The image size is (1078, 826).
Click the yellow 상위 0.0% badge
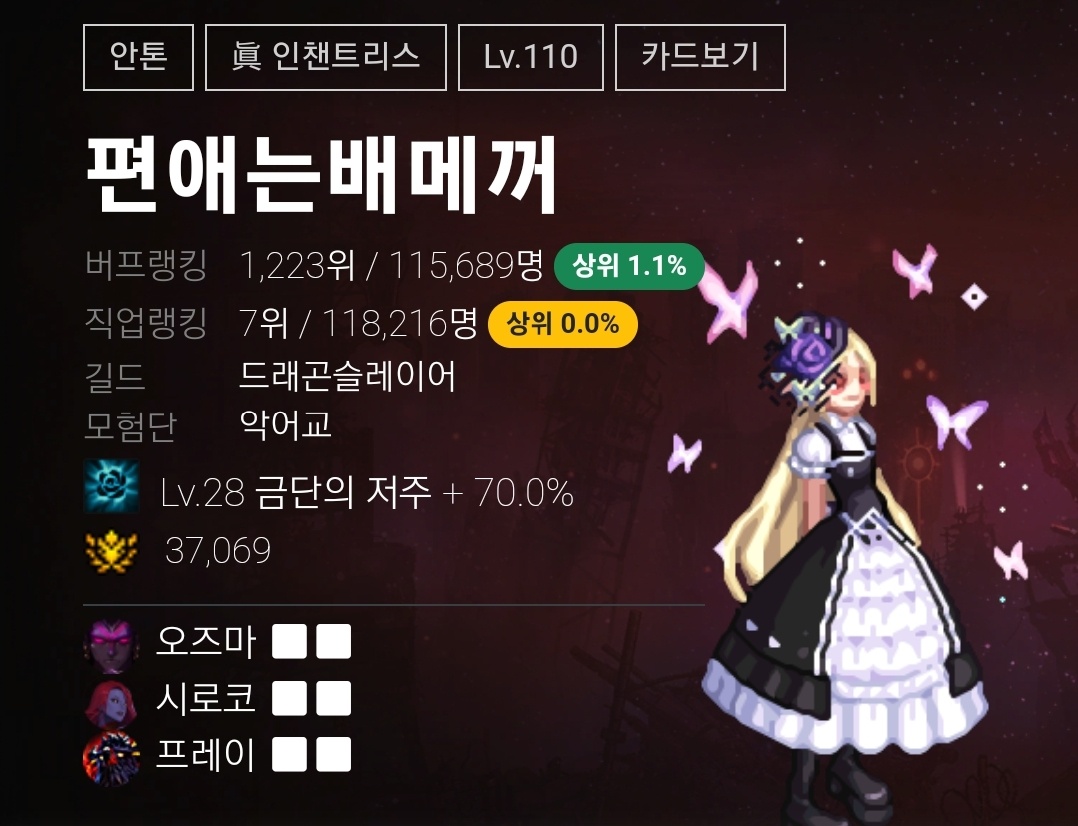(x=562, y=323)
